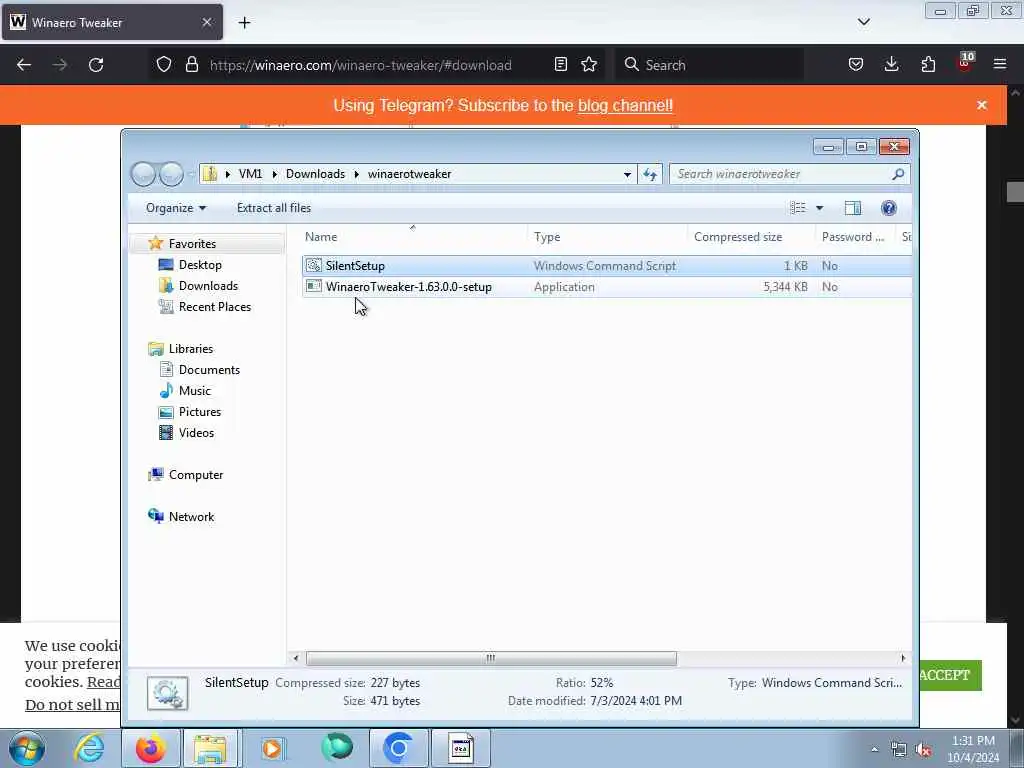
Task: Show hidden tray icons arrow
Action: 874,750
